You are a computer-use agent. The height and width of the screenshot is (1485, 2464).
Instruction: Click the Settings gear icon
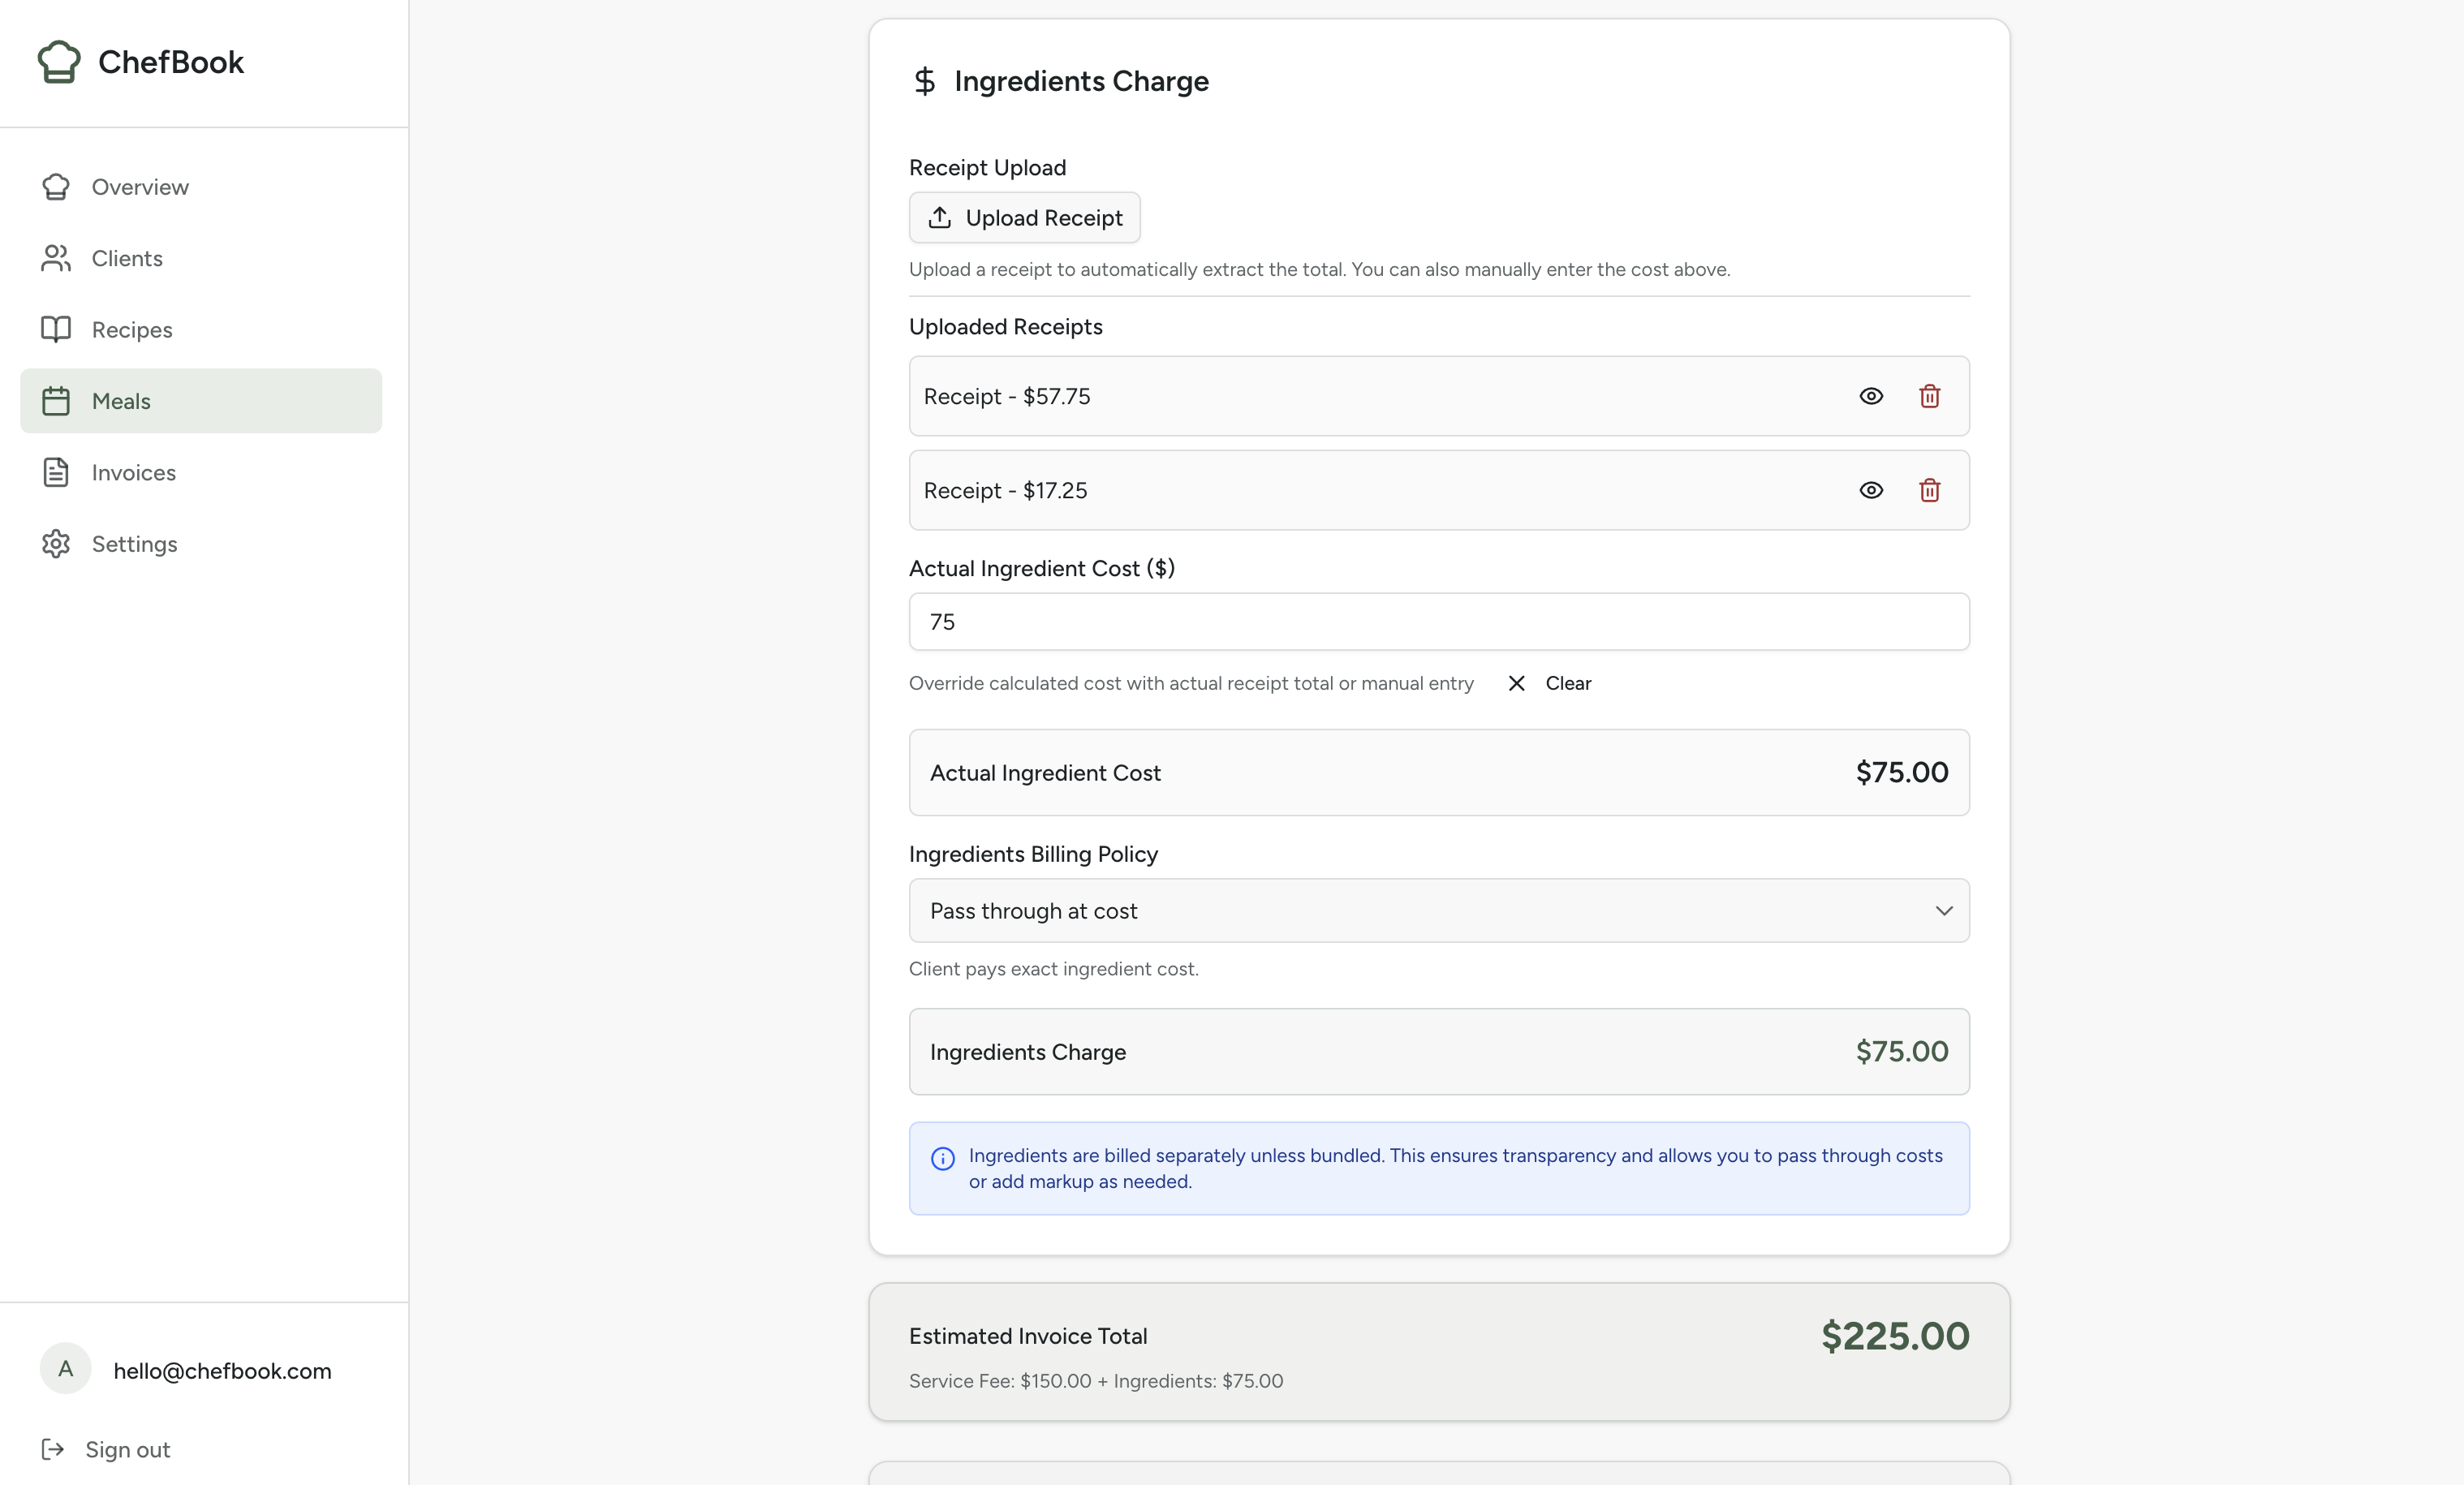[x=56, y=543]
